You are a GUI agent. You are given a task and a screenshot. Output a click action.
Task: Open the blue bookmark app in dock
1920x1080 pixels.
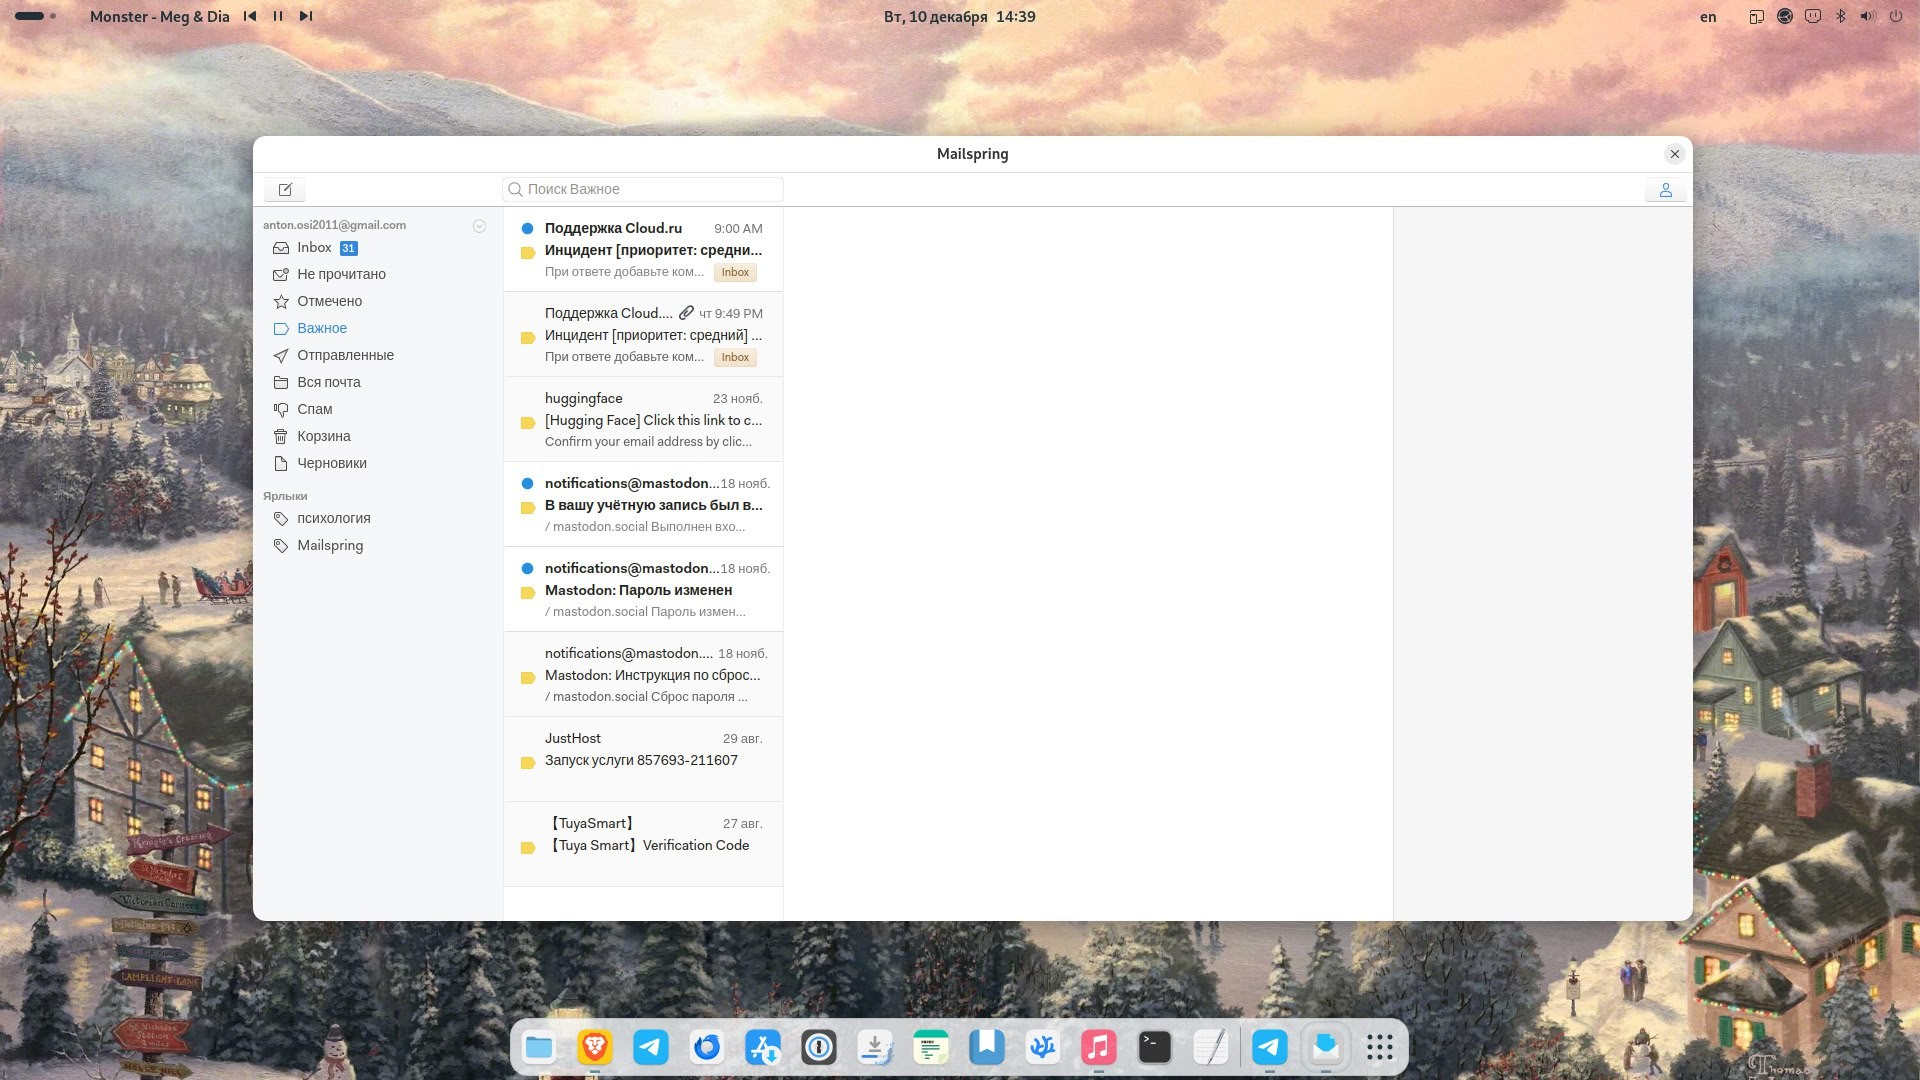coord(987,1047)
